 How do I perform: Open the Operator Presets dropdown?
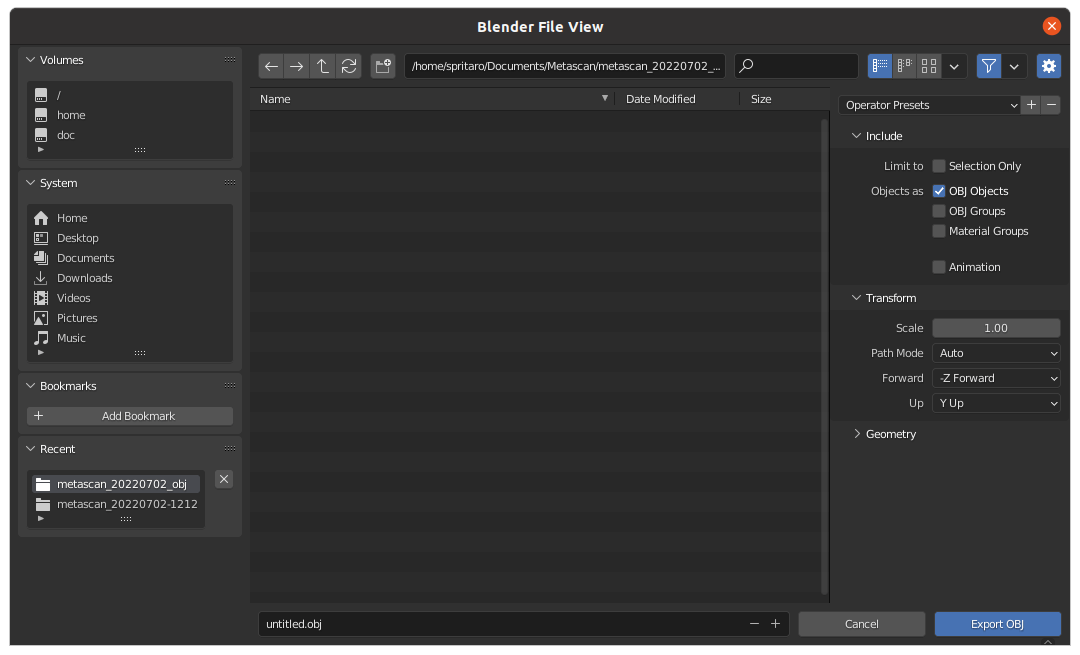pyautogui.click(x=929, y=105)
